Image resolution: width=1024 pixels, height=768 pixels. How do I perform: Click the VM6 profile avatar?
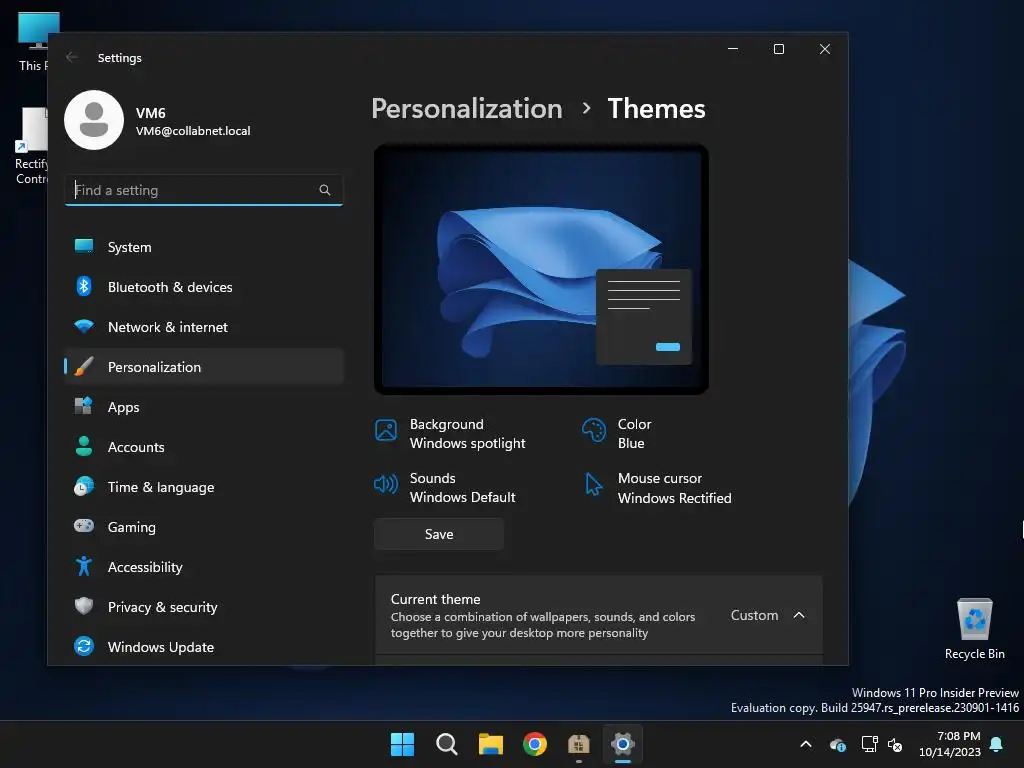point(94,120)
